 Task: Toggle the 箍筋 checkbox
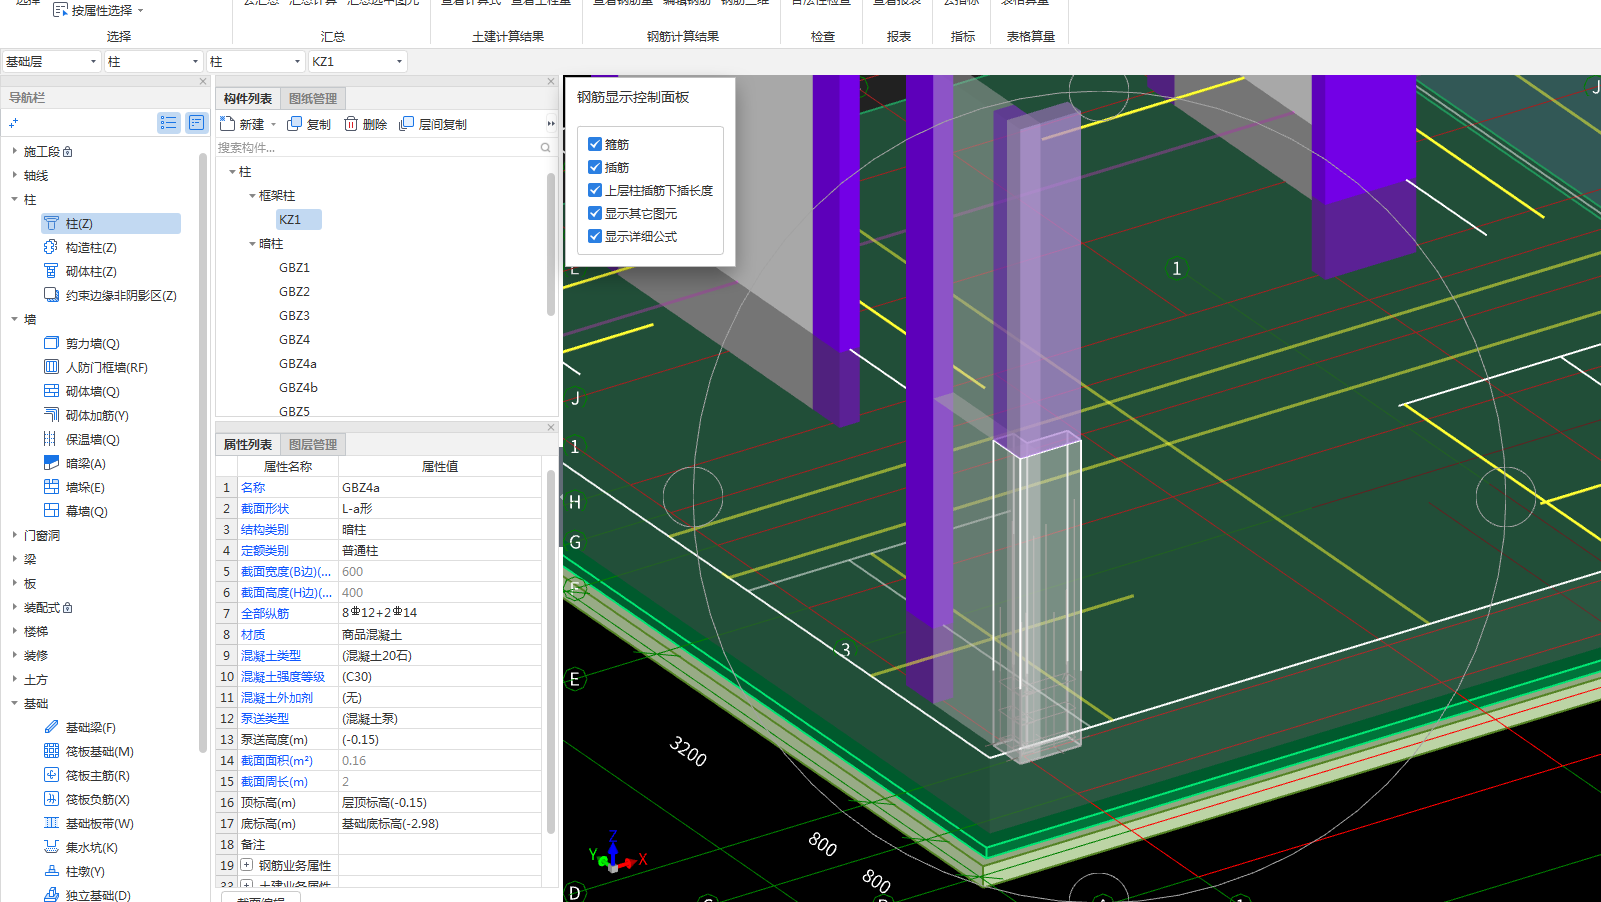point(595,144)
